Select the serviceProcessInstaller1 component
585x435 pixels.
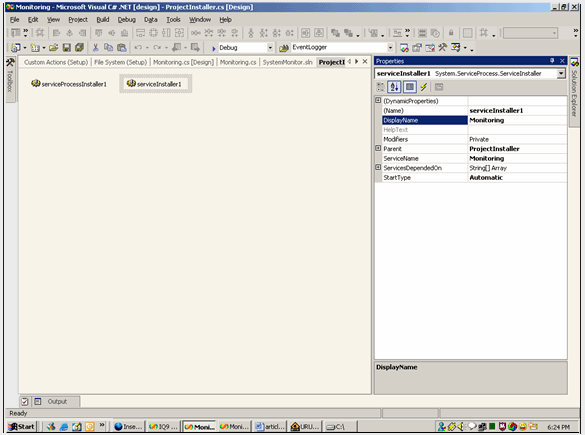[69, 84]
